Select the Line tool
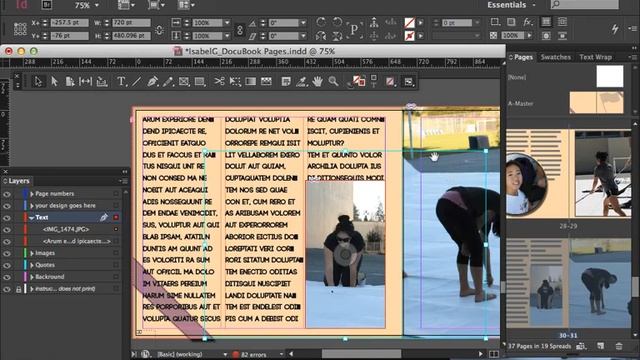Viewport: 640px width, 360px height. (136, 82)
